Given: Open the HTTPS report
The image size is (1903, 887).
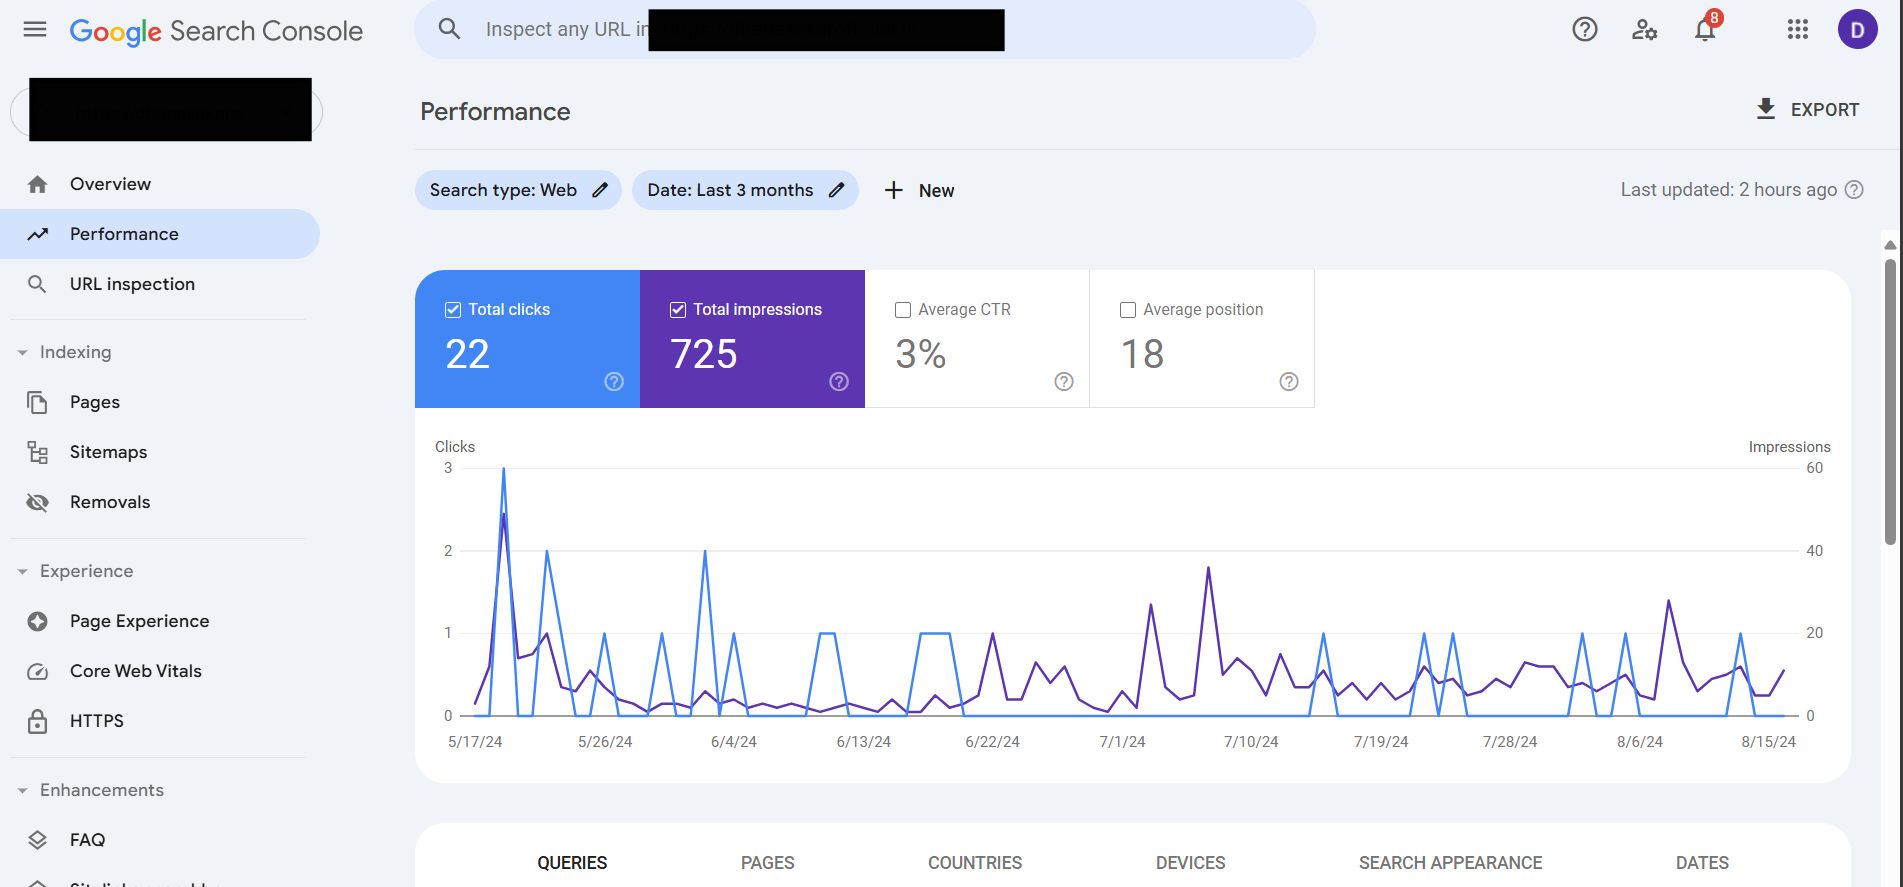Looking at the screenshot, I should pos(160,721).
